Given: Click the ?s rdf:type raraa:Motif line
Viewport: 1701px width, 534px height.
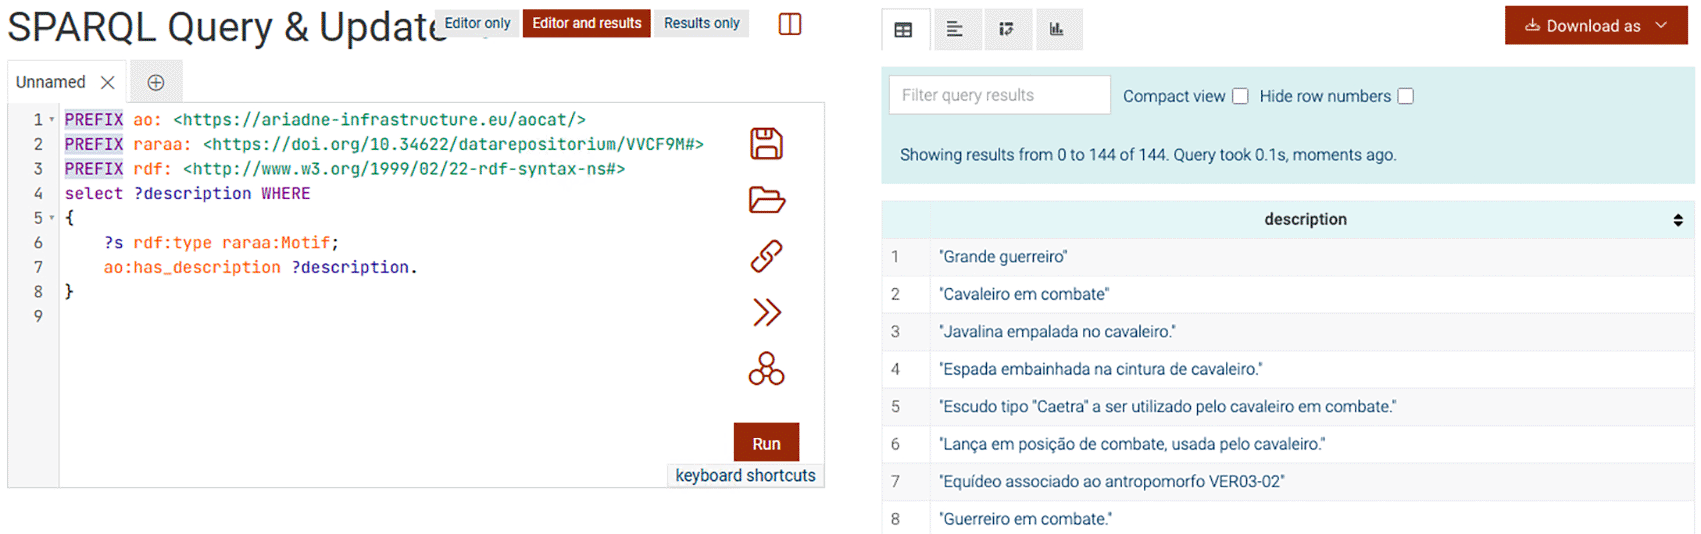Looking at the screenshot, I should coord(221,243).
